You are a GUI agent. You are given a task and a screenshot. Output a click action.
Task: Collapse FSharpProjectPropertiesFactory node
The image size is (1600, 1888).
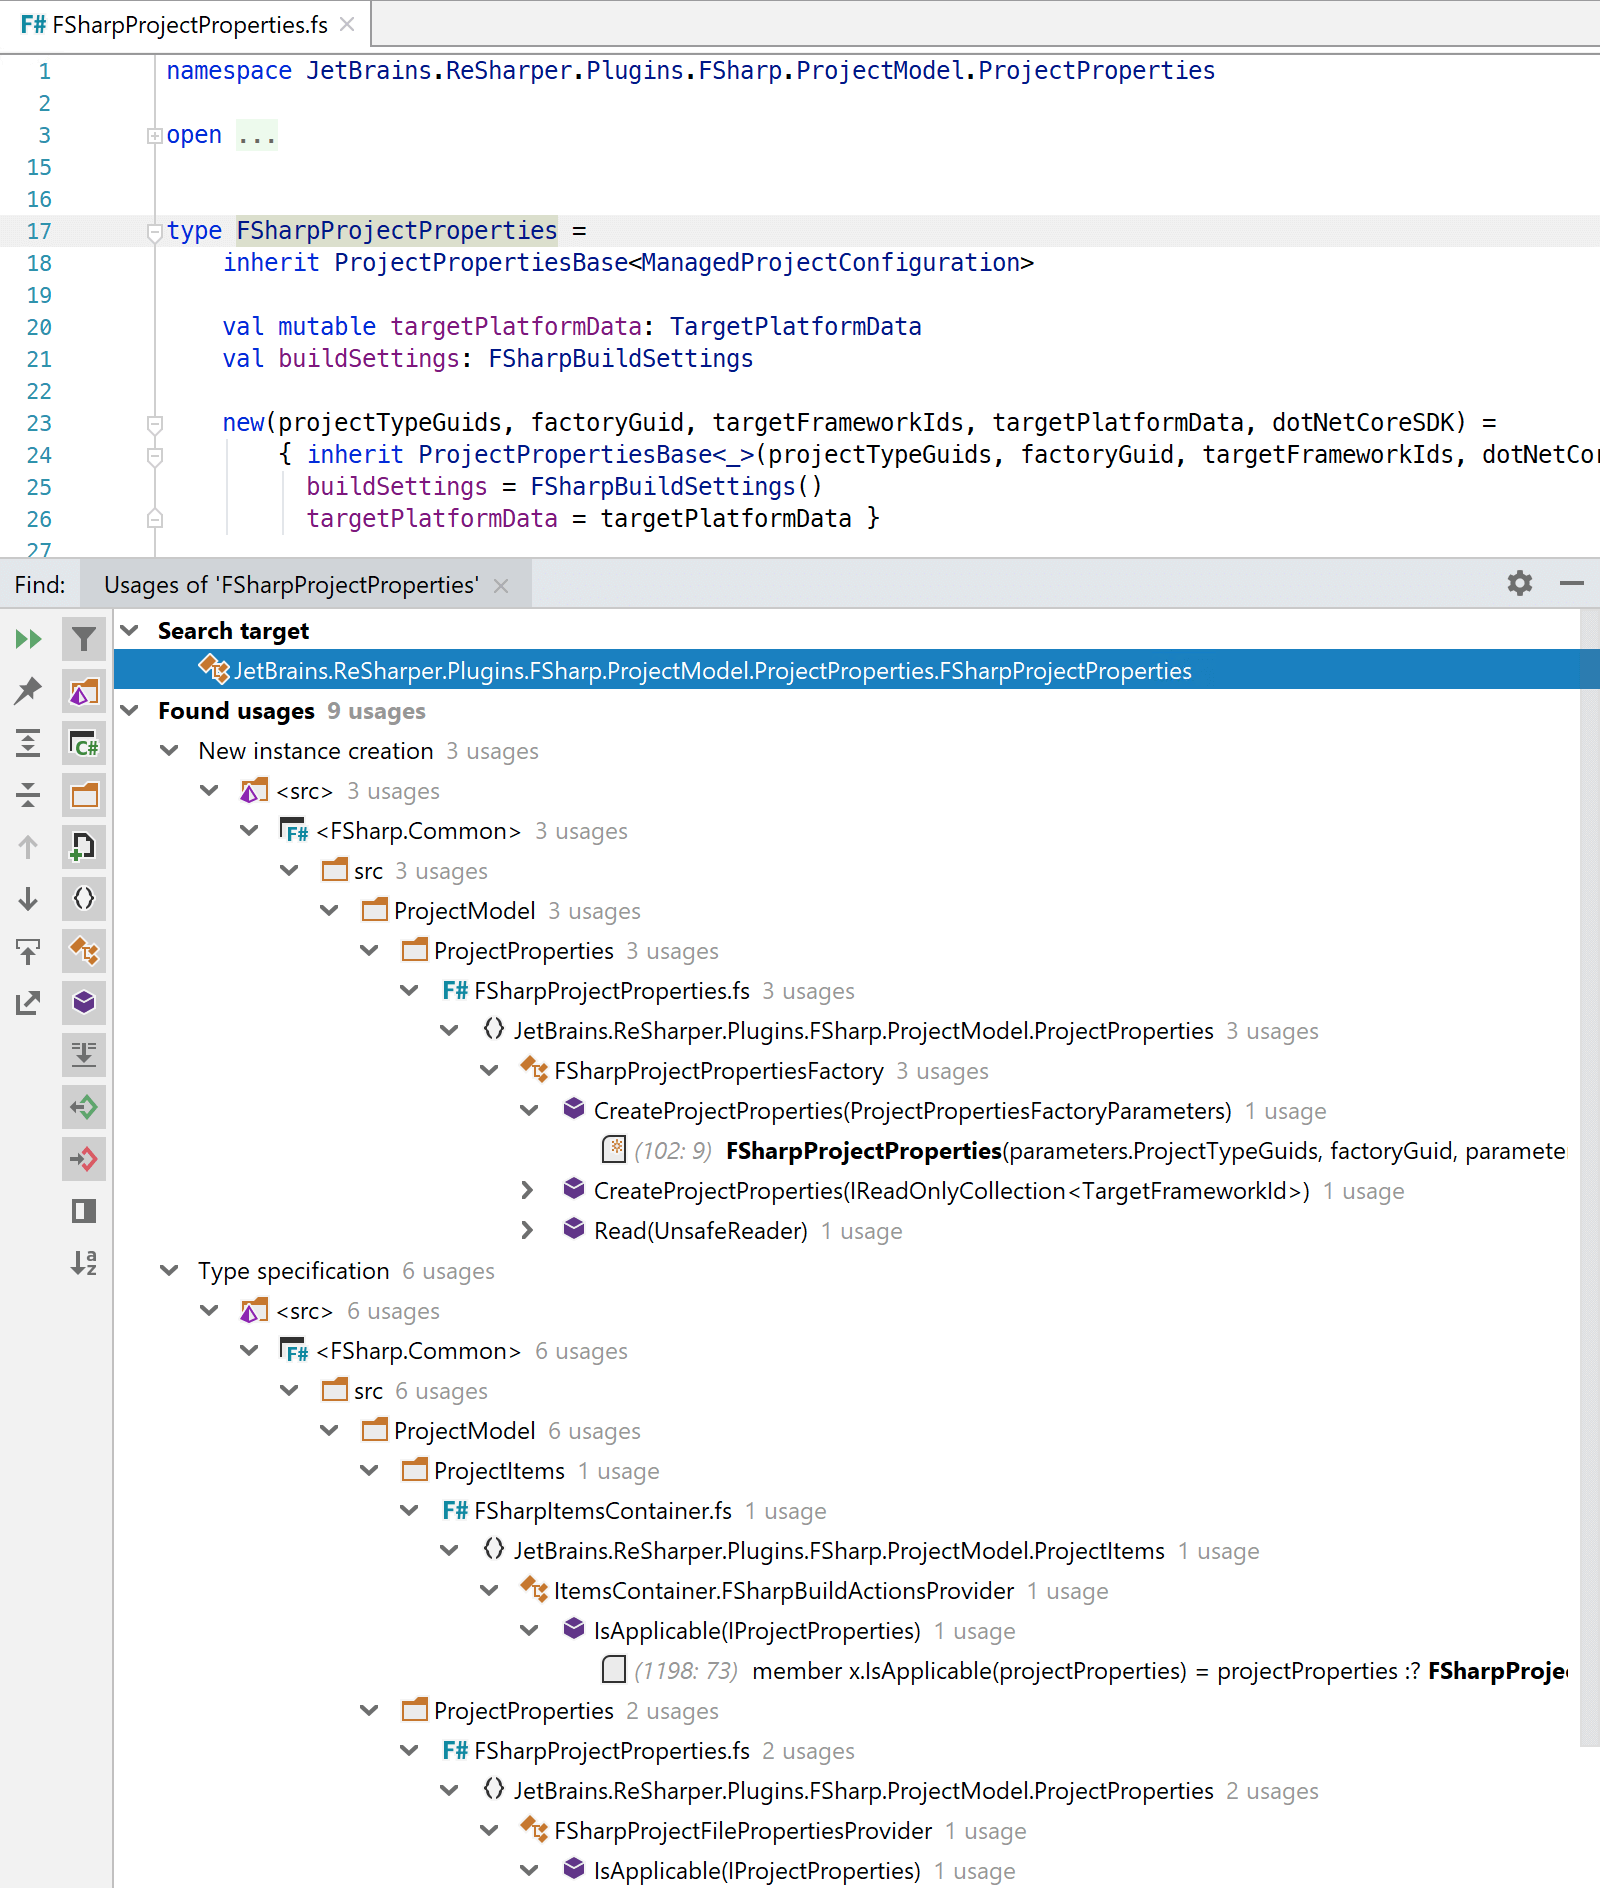click(489, 1070)
